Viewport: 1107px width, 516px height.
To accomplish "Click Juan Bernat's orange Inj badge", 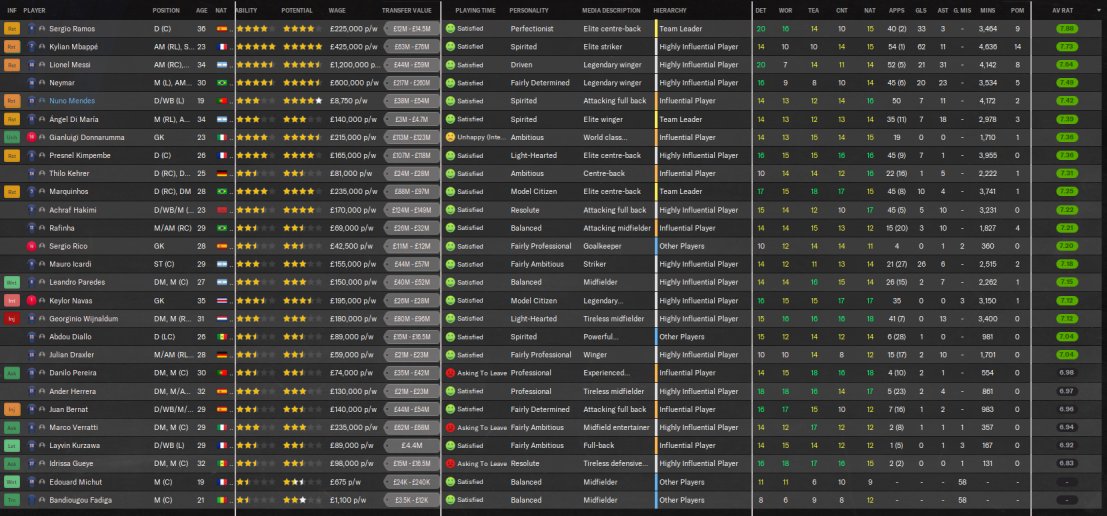I will [12, 409].
